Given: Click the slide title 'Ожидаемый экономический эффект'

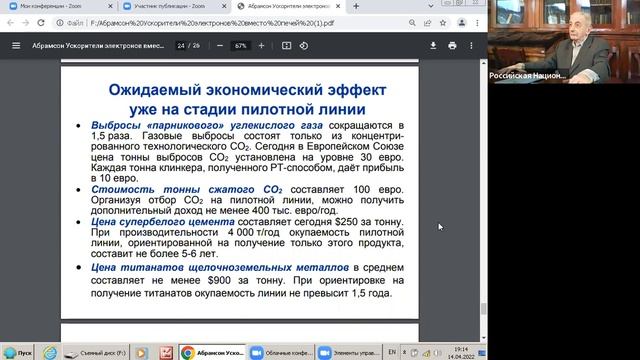Looking at the screenshot, I should click(247, 90).
